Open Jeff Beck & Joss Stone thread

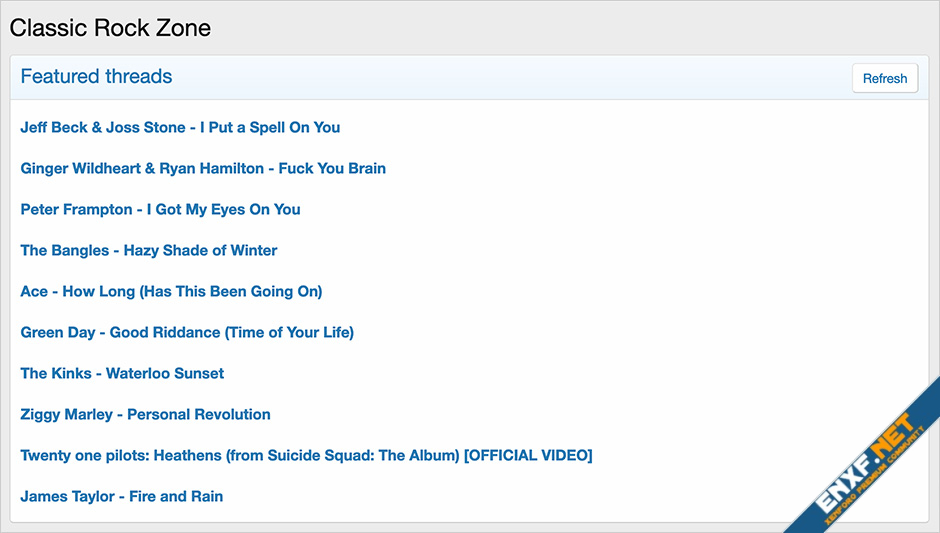point(180,127)
